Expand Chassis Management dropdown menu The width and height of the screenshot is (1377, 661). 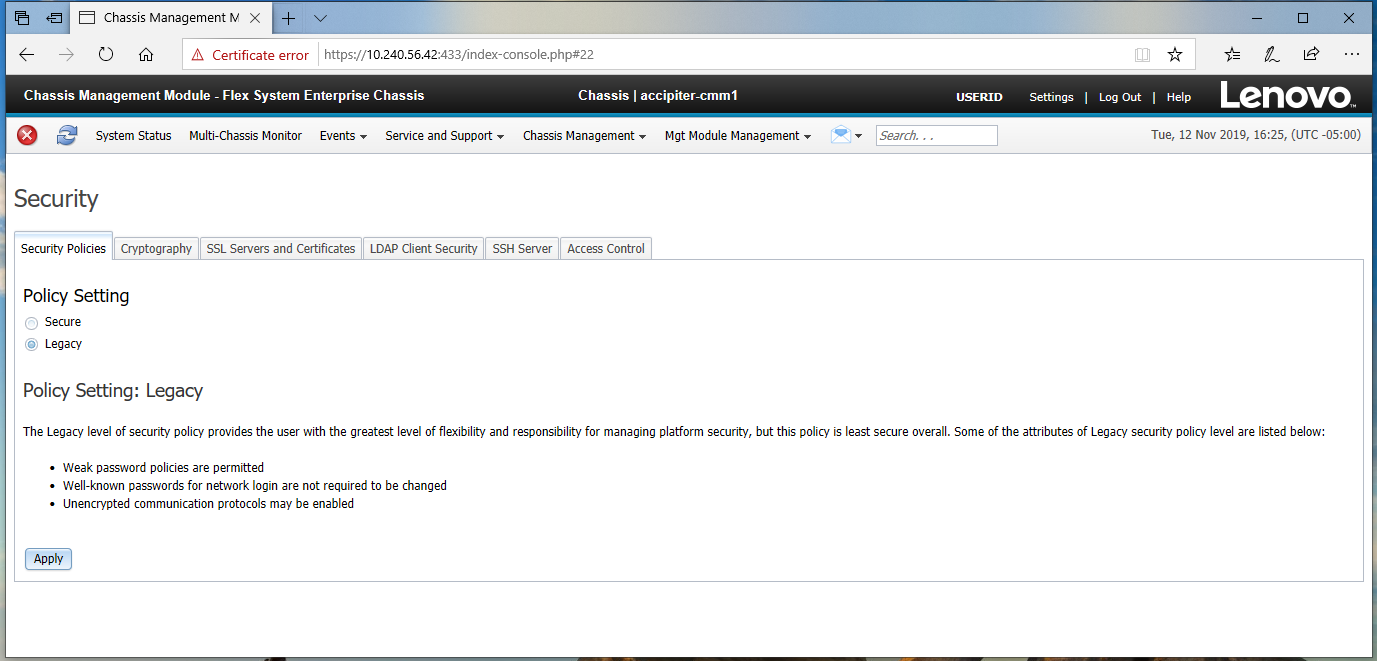pyautogui.click(x=584, y=136)
